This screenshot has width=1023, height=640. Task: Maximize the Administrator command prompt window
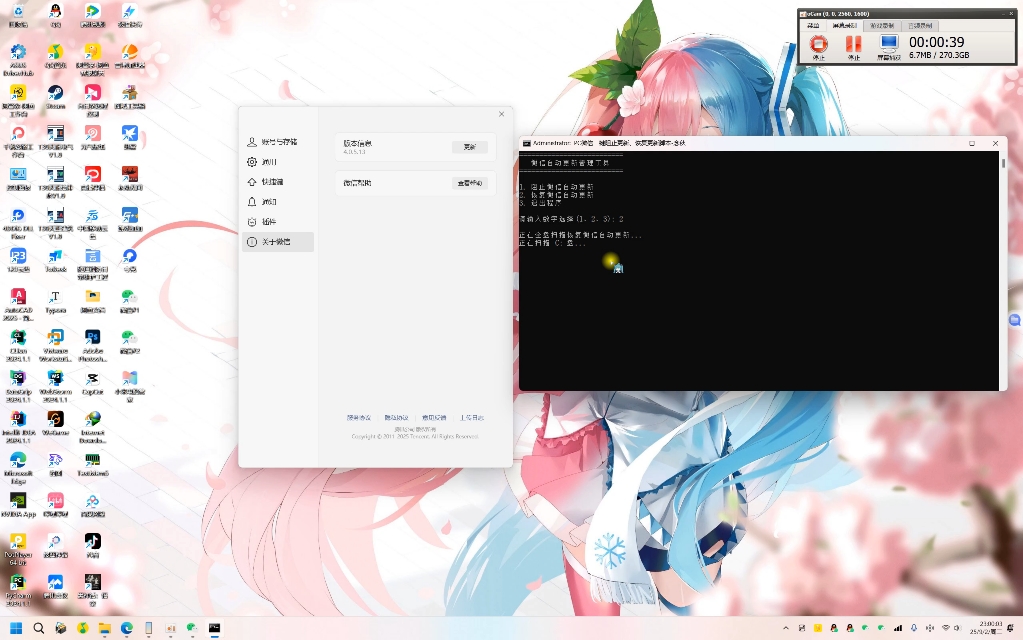(972, 144)
